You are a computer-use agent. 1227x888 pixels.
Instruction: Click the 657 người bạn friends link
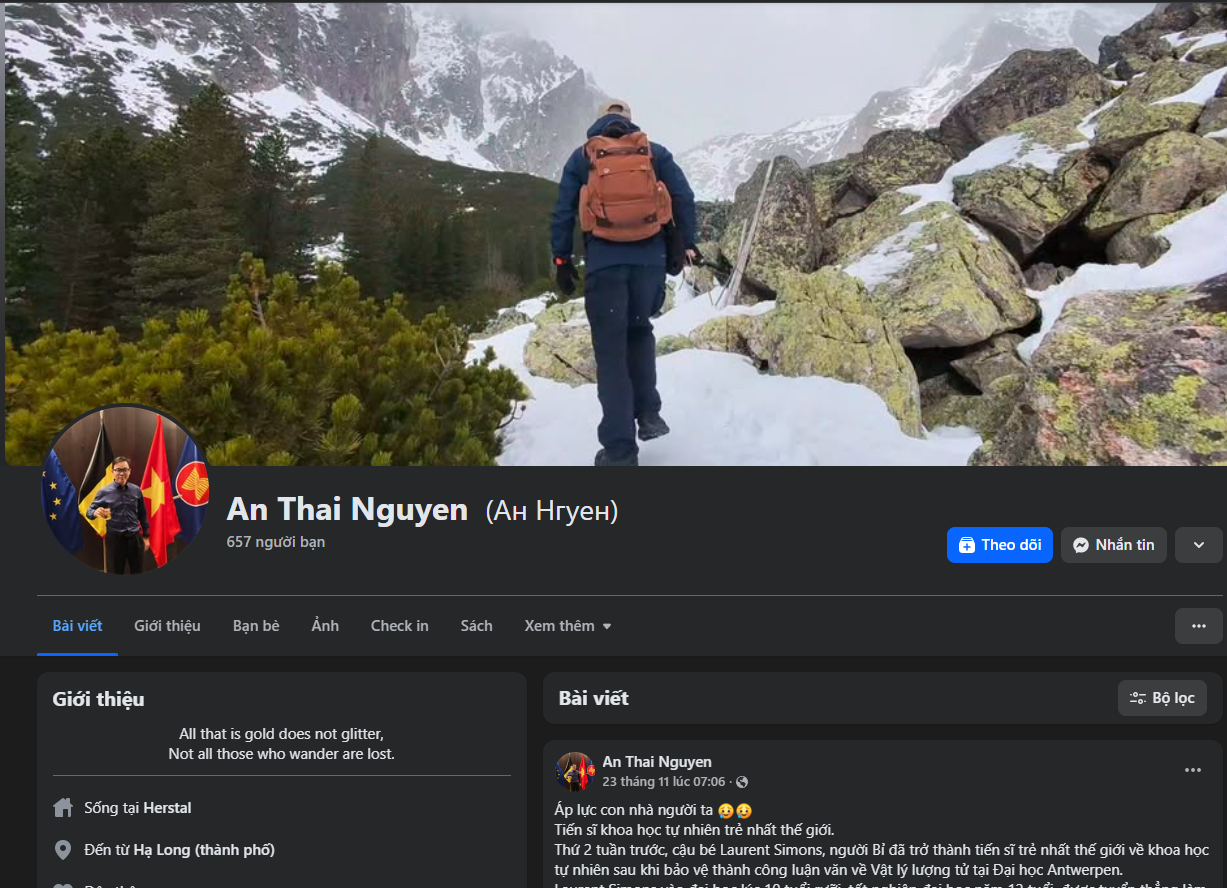[276, 542]
